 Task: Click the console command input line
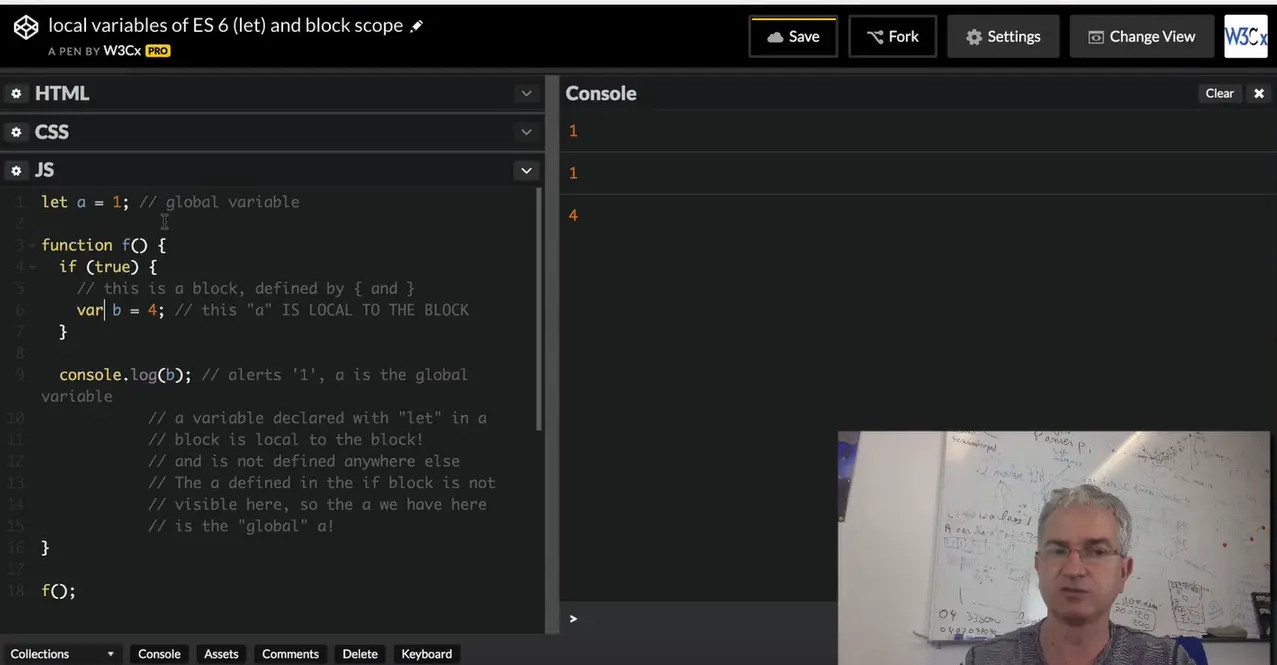coord(700,618)
